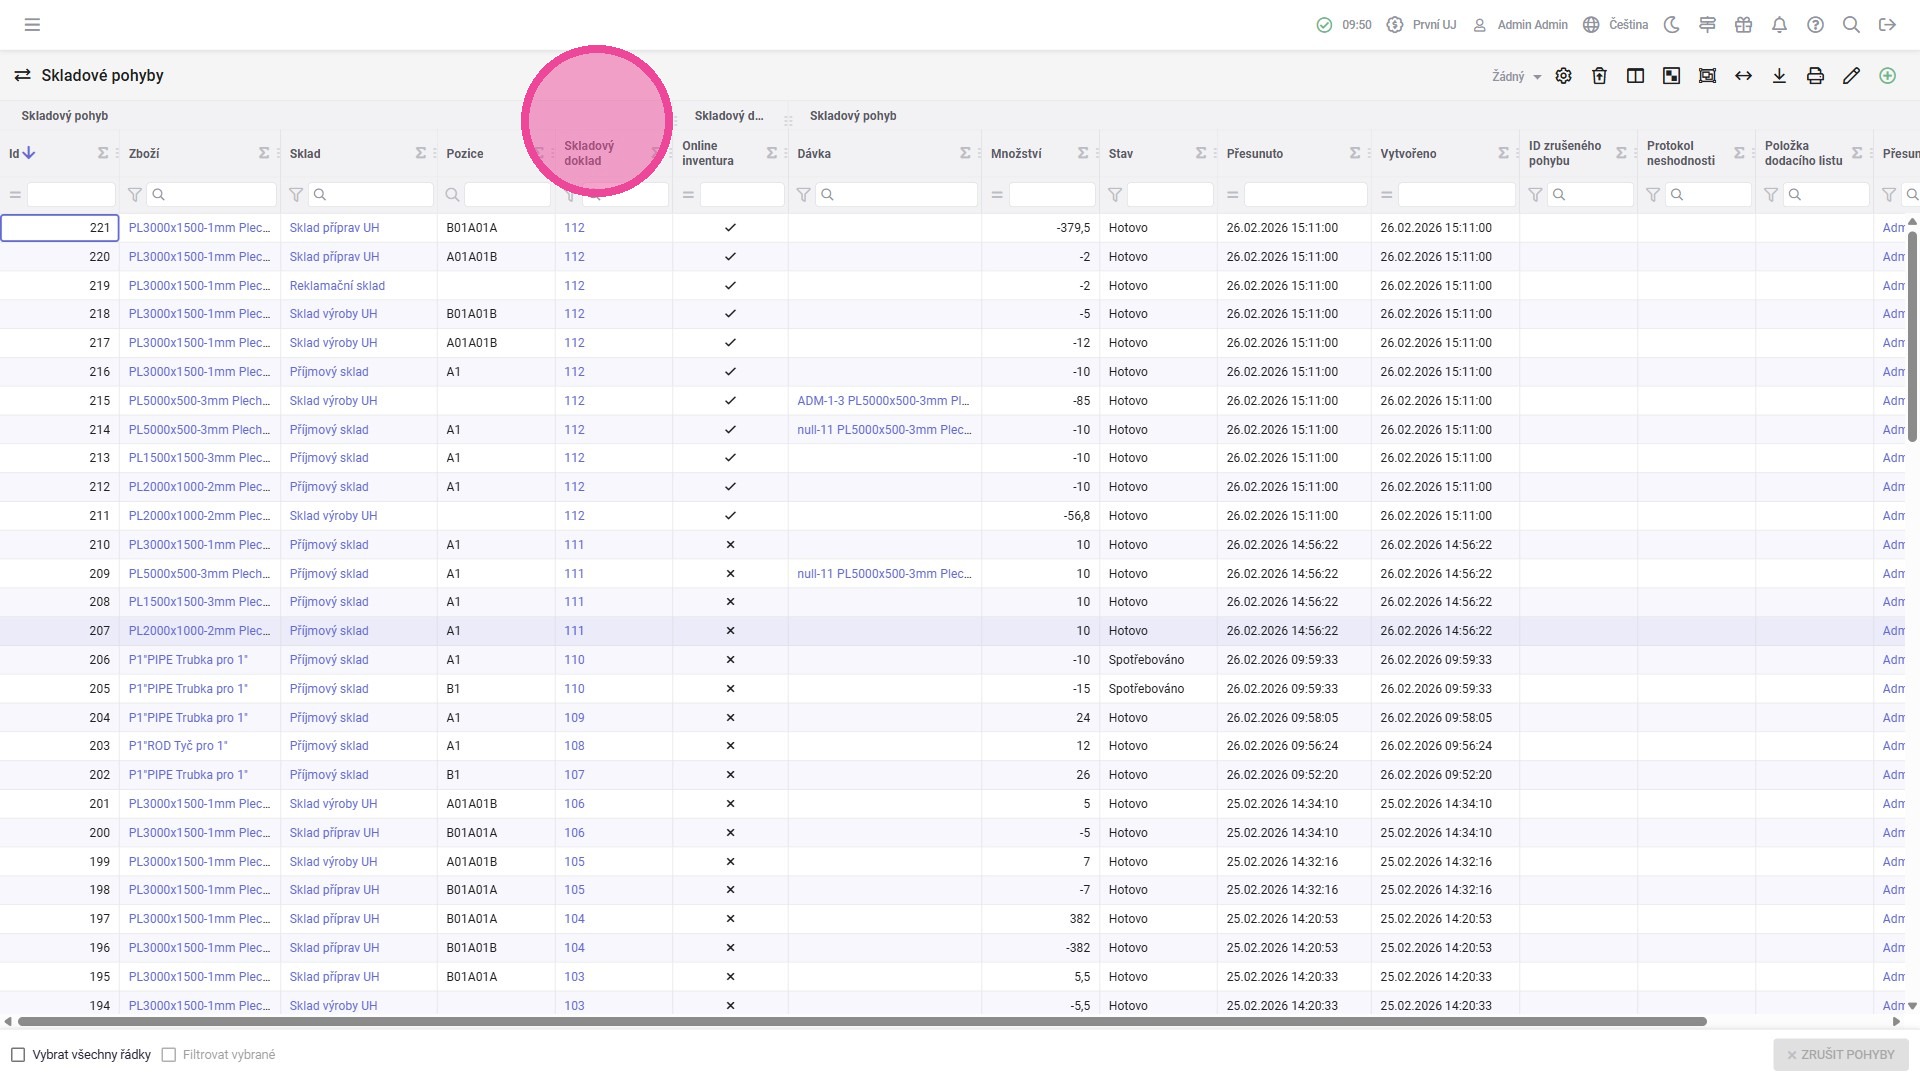Check 'Vybrat všechny řádky' checkbox
The image size is (1920, 1080).
18,1055
